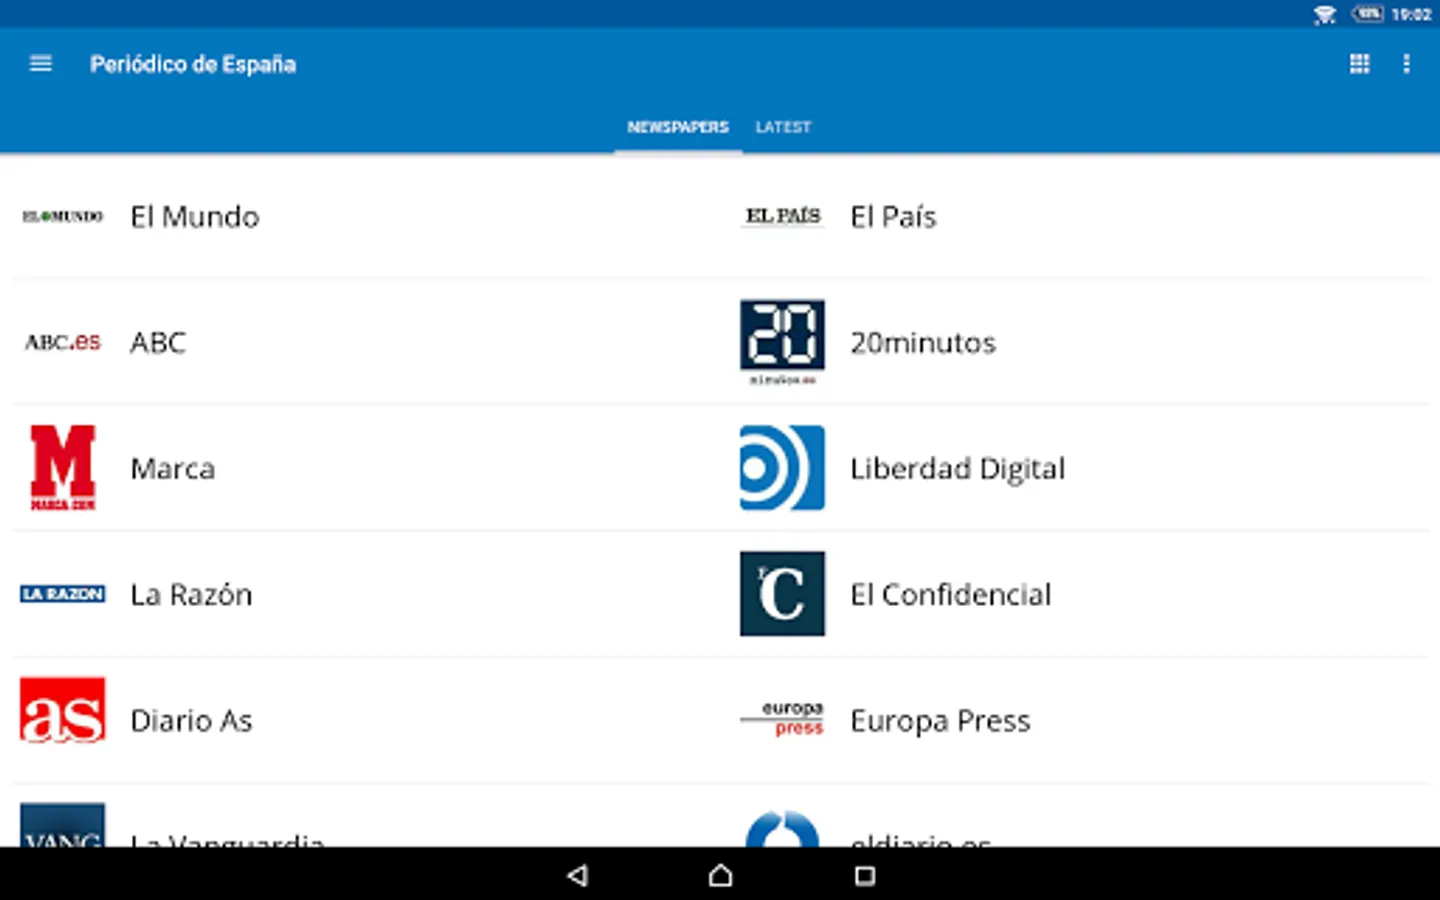The height and width of the screenshot is (900, 1440).
Task: Go to the Android home screen
Action: pyautogui.click(x=720, y=876)
